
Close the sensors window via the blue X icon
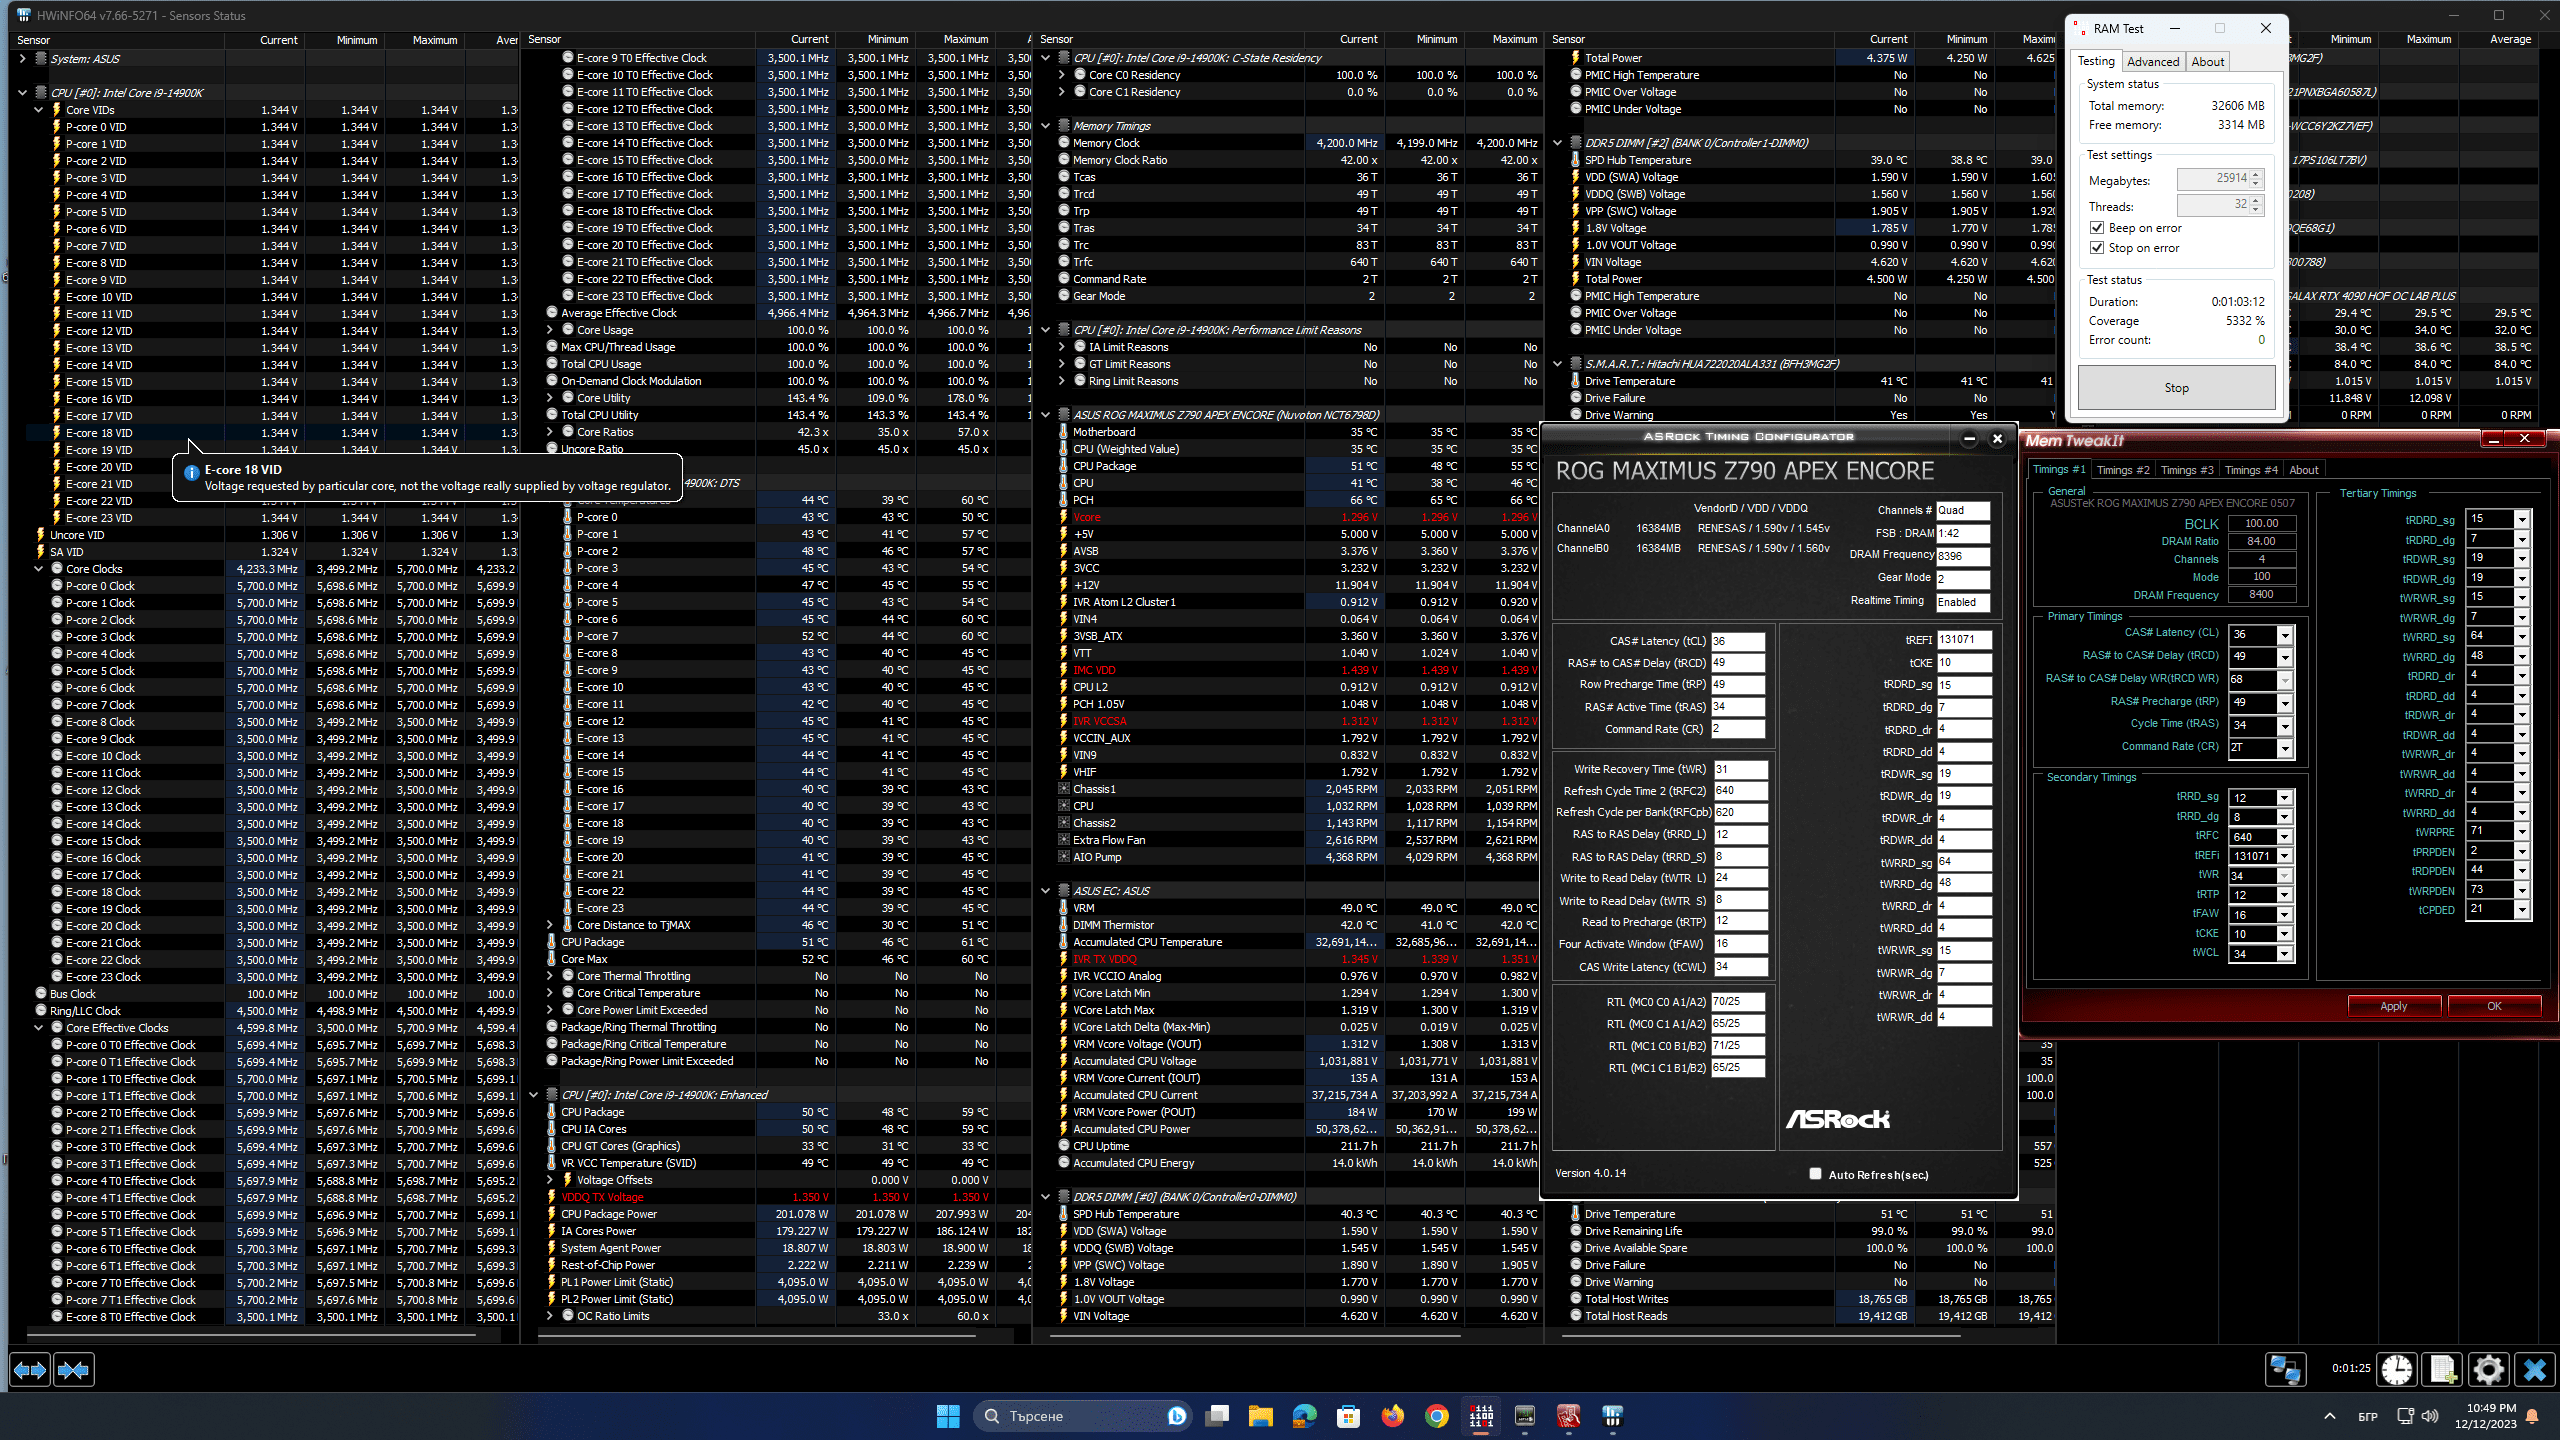[x=2534, y=1369]
